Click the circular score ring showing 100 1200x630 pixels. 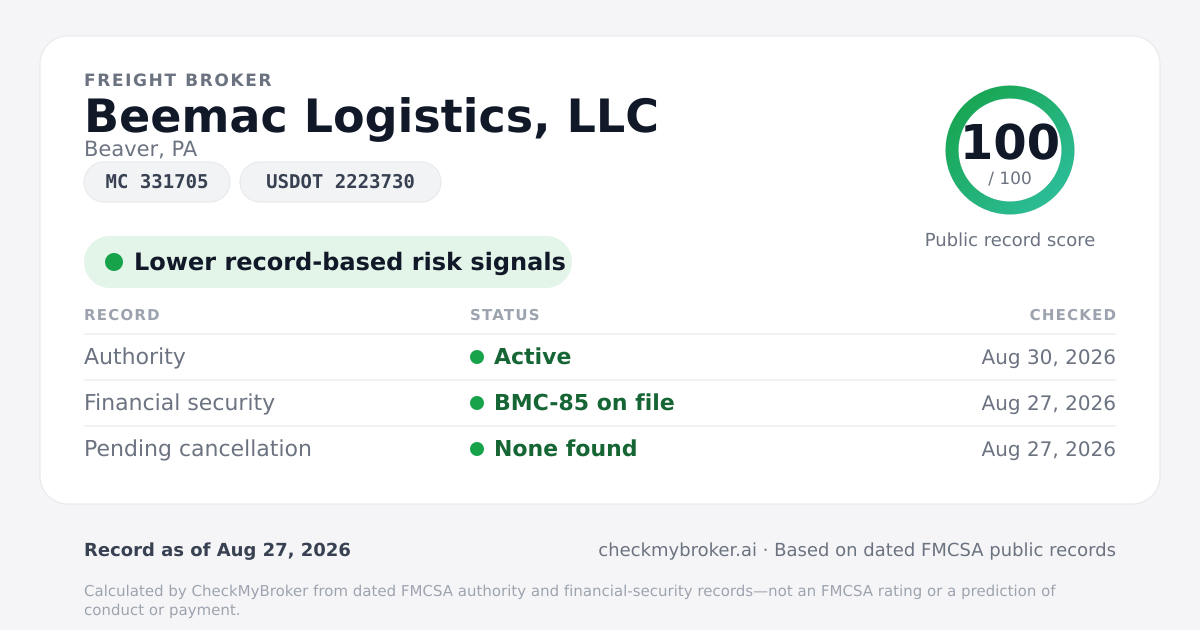[x=1010, y=150]
